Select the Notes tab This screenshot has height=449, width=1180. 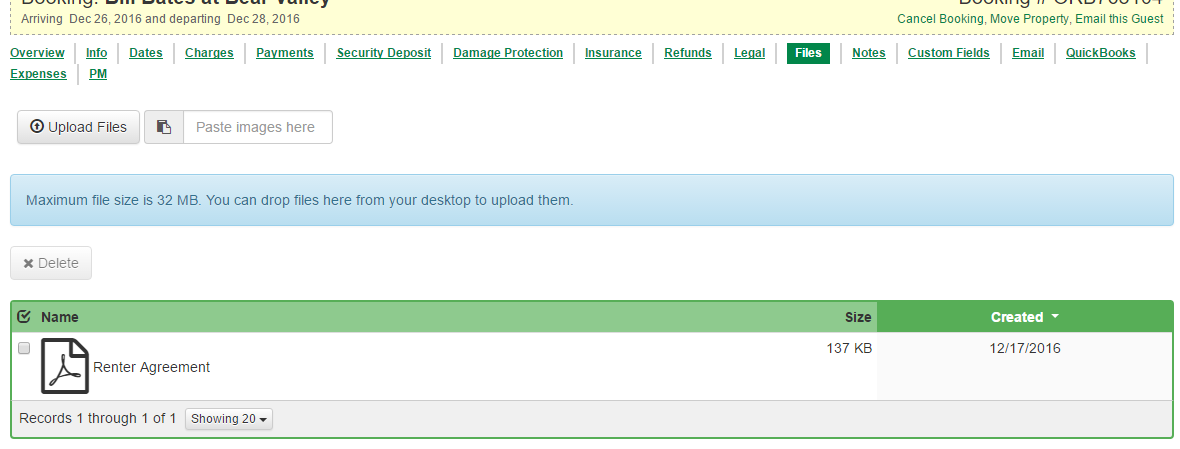pos(868,53)
